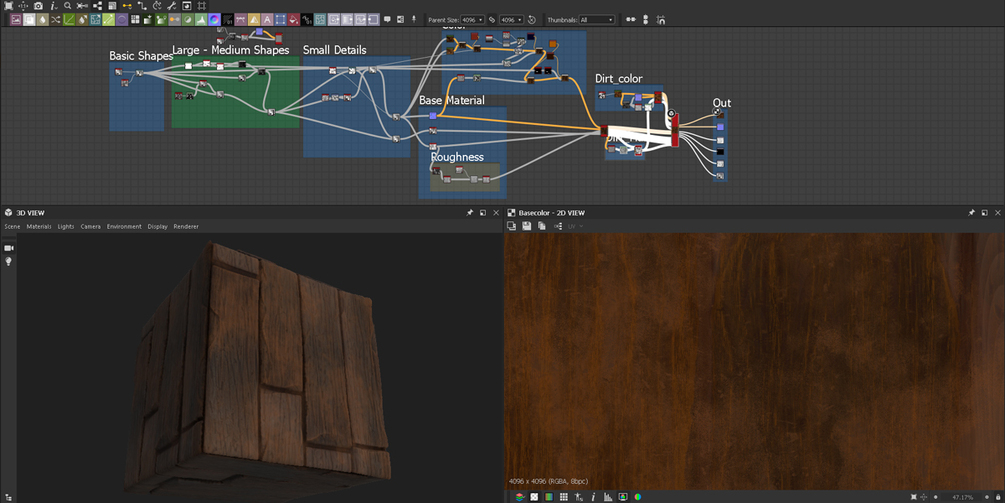This screenshot has height=503, width=1005.
Task: Open the Scene menu in 3D View
Action: [x=12, y=226]
